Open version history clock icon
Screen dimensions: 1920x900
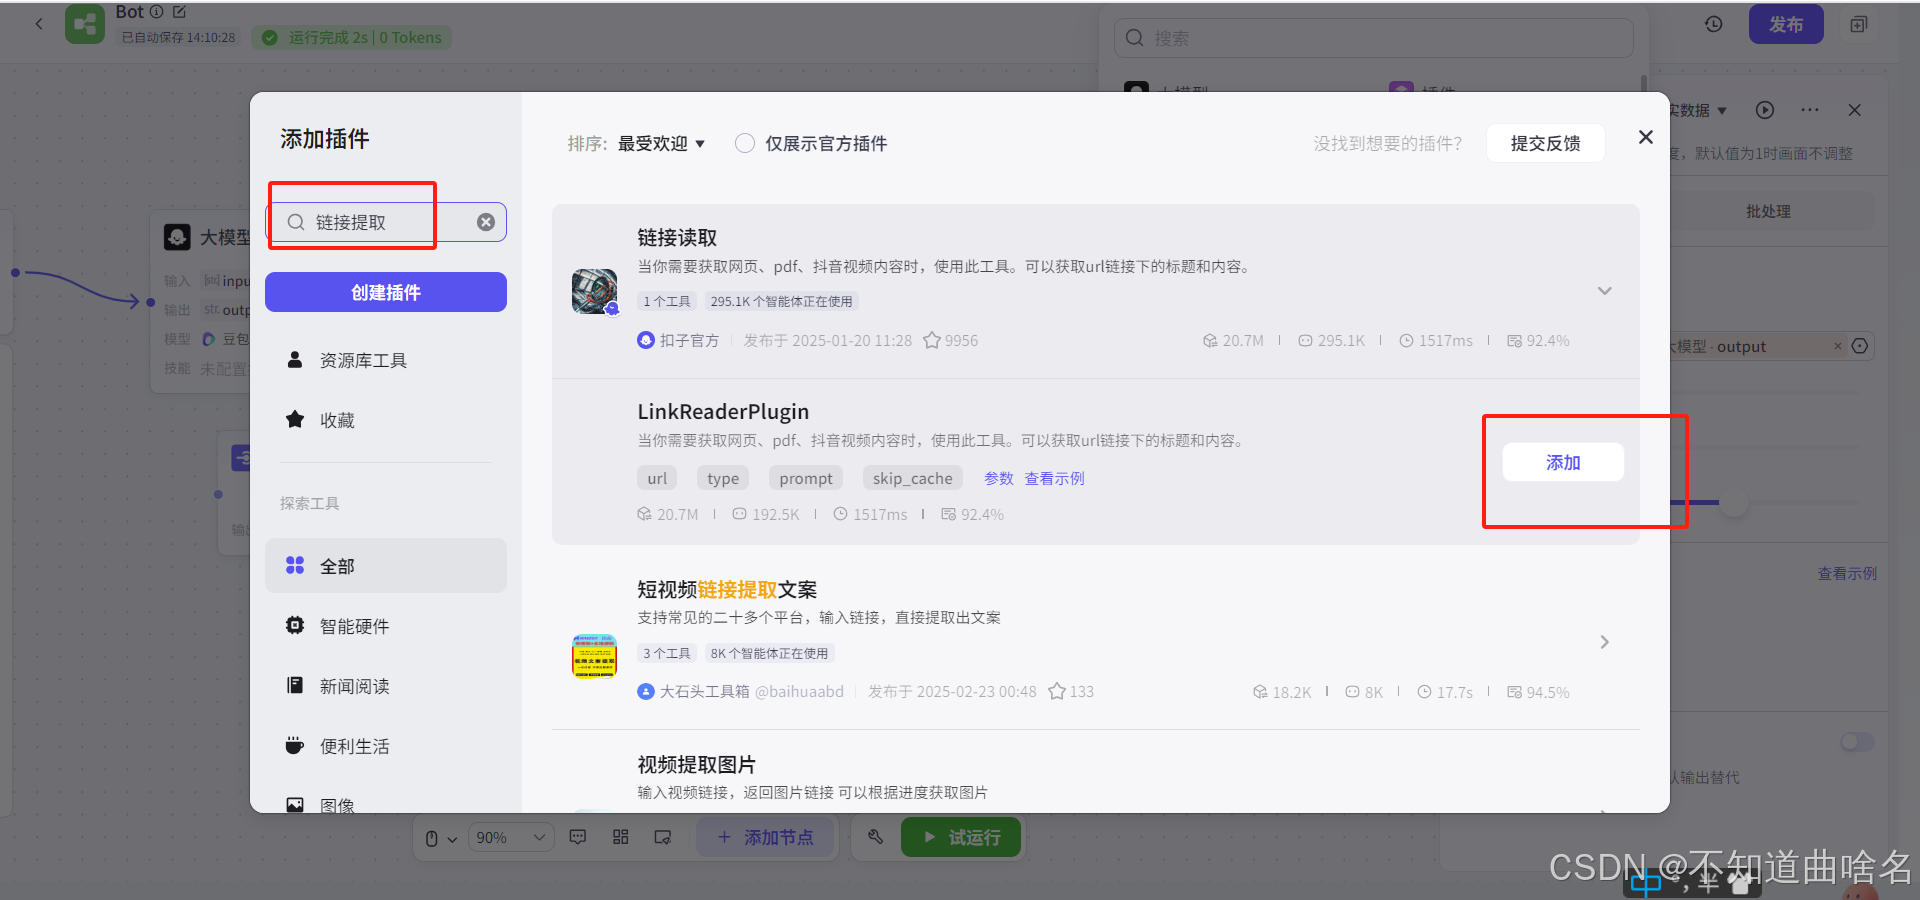[x=1713, y=24]
